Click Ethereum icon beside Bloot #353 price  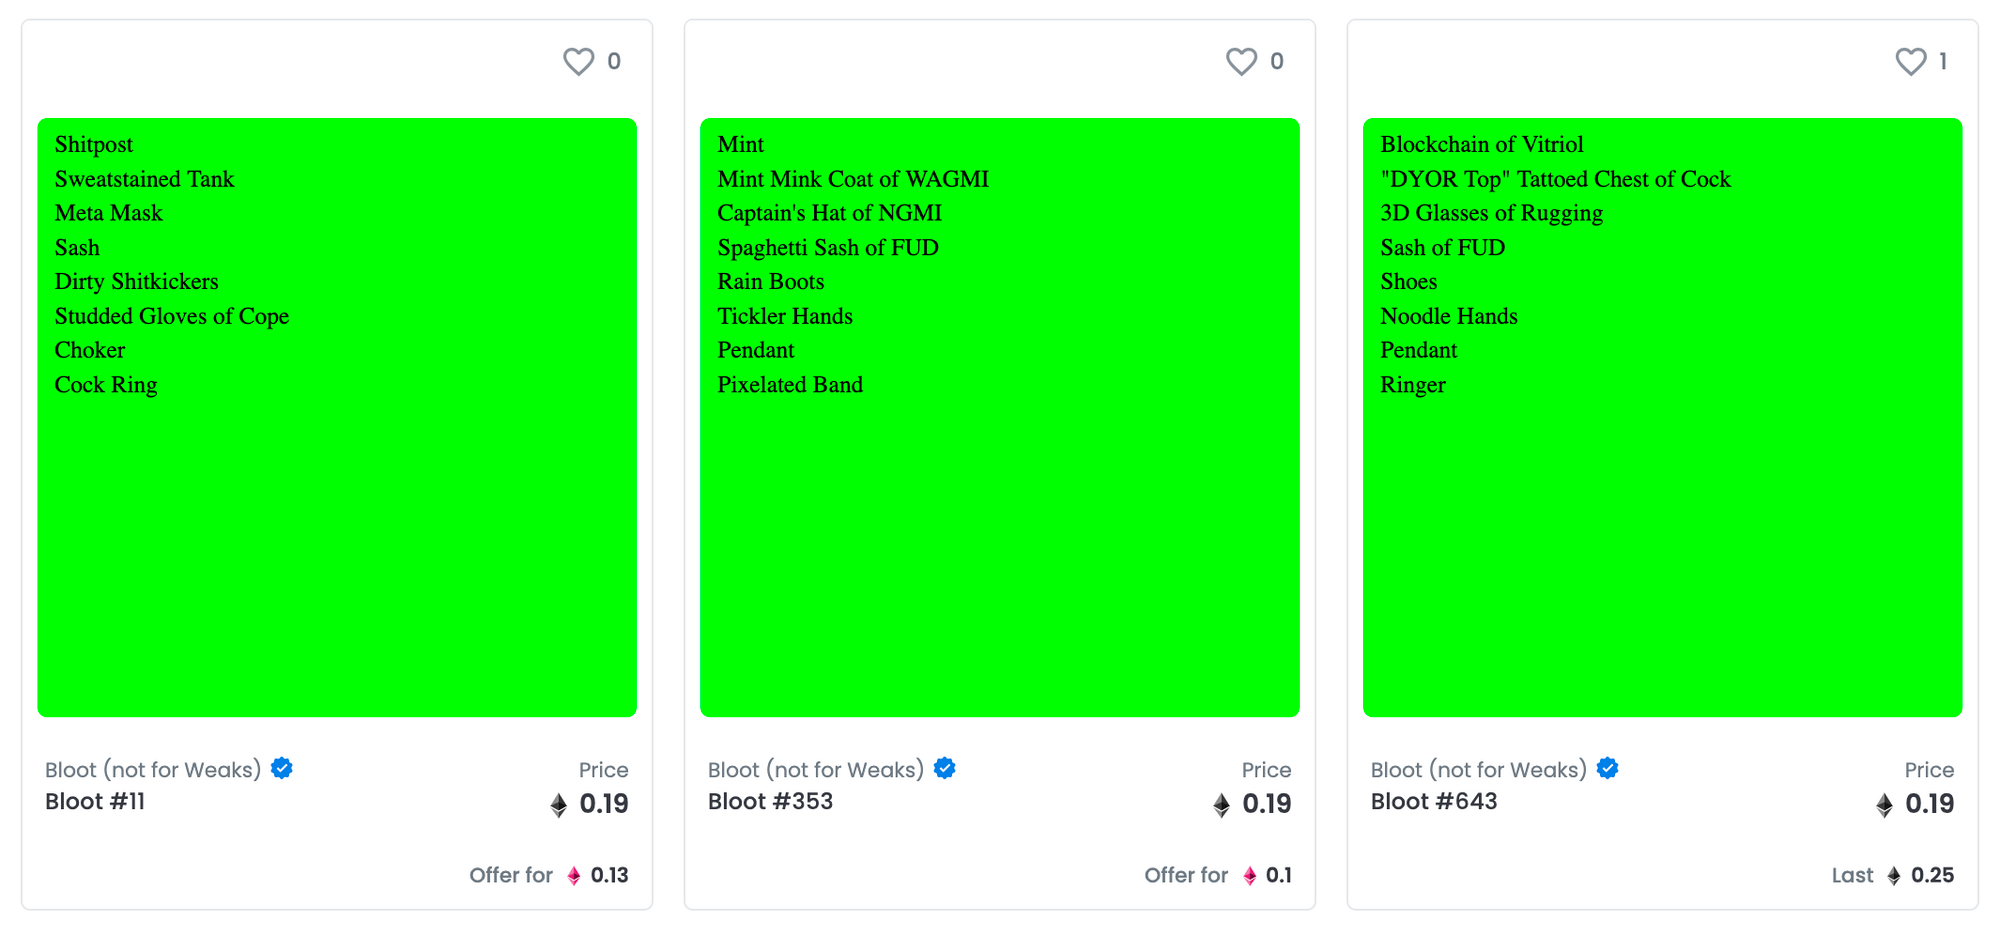point(1222,805)
